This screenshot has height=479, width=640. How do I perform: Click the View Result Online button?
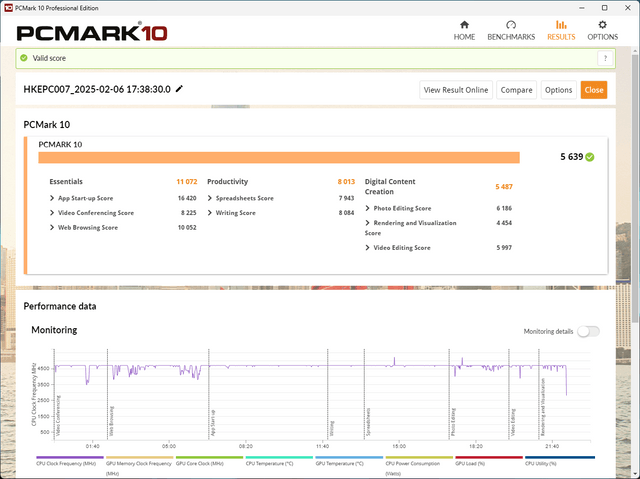point(456,90)
